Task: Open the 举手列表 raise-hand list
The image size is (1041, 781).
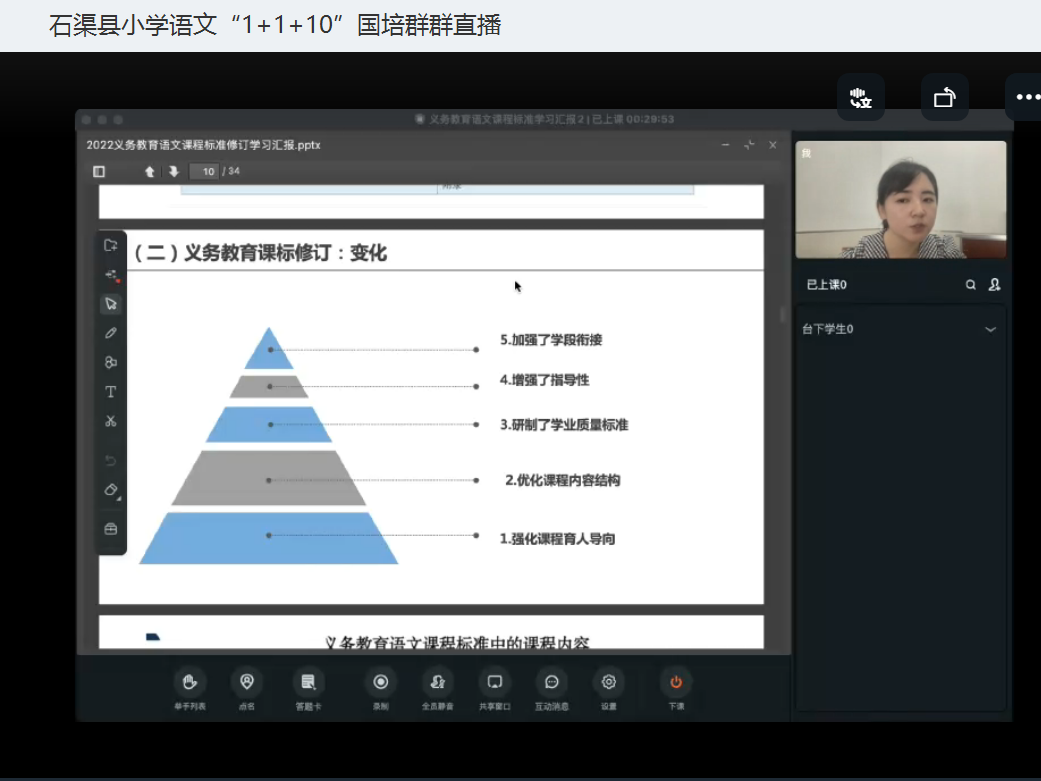Action: pos(189,683)
